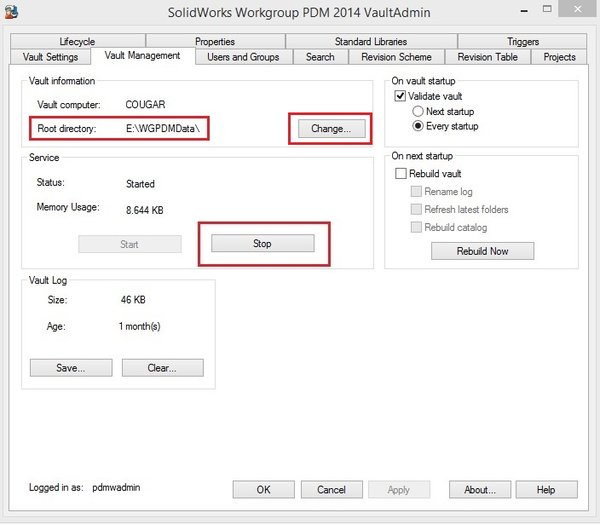Screen dimensions: 600x524
Task: Click Change... to change root directory
Action: point(331,129)
